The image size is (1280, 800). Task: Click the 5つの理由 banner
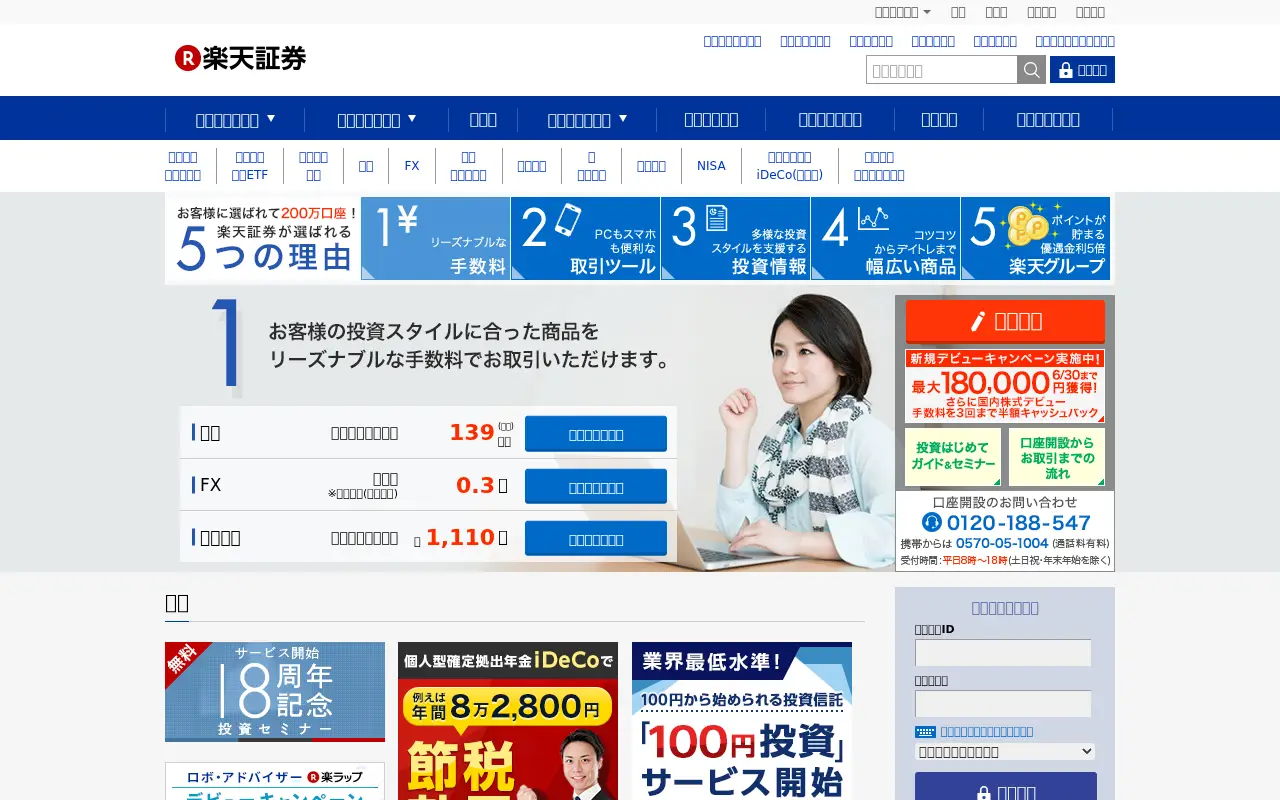point(264,238)
